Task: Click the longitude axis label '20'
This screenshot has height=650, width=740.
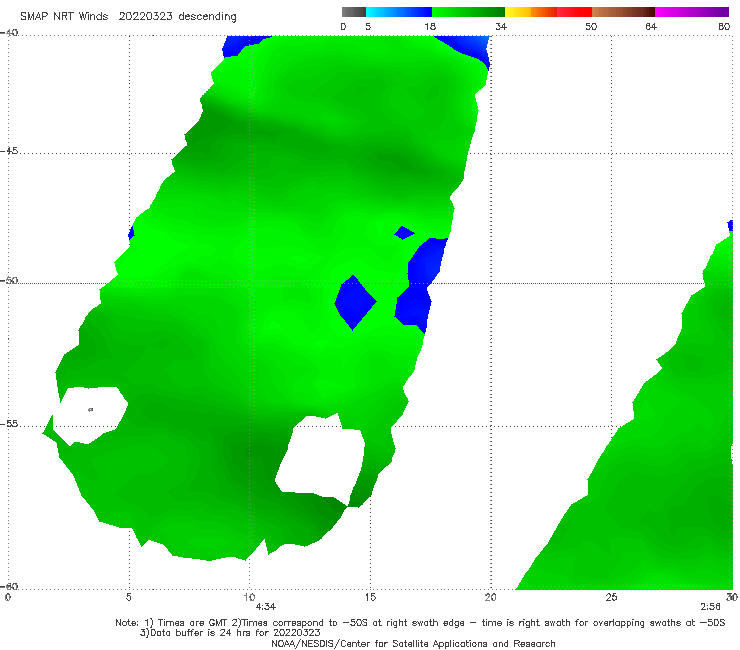Action: (x=490, y=597)
